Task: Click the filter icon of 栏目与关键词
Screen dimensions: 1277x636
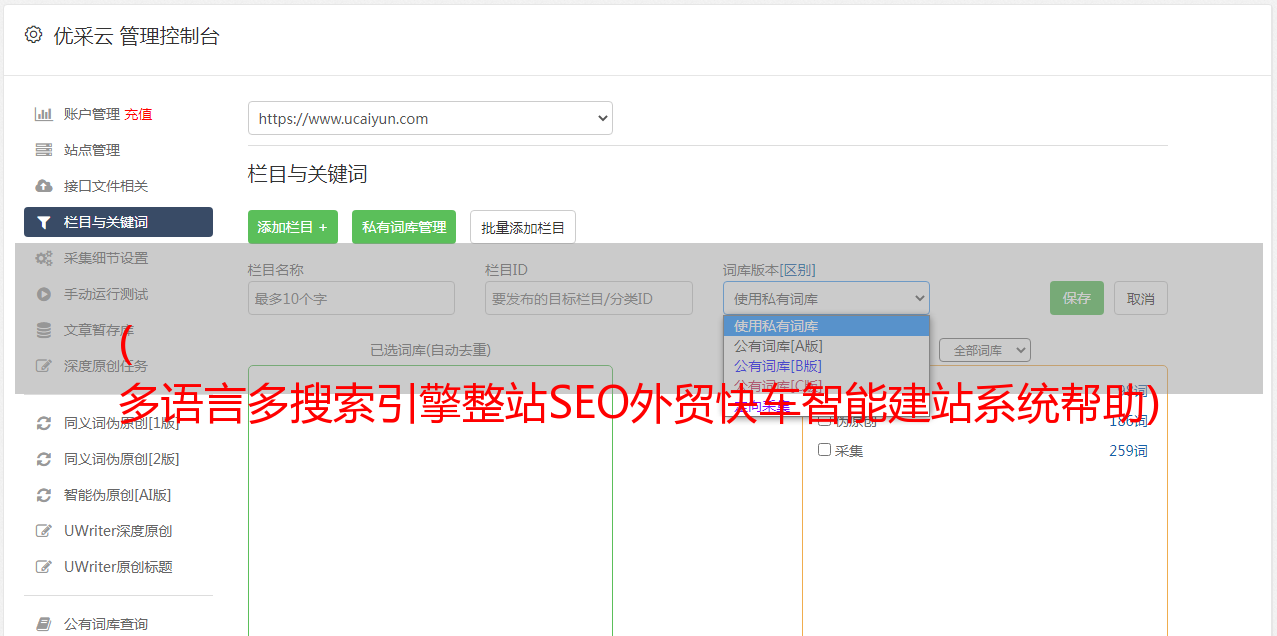Action: tap(44, 222)
